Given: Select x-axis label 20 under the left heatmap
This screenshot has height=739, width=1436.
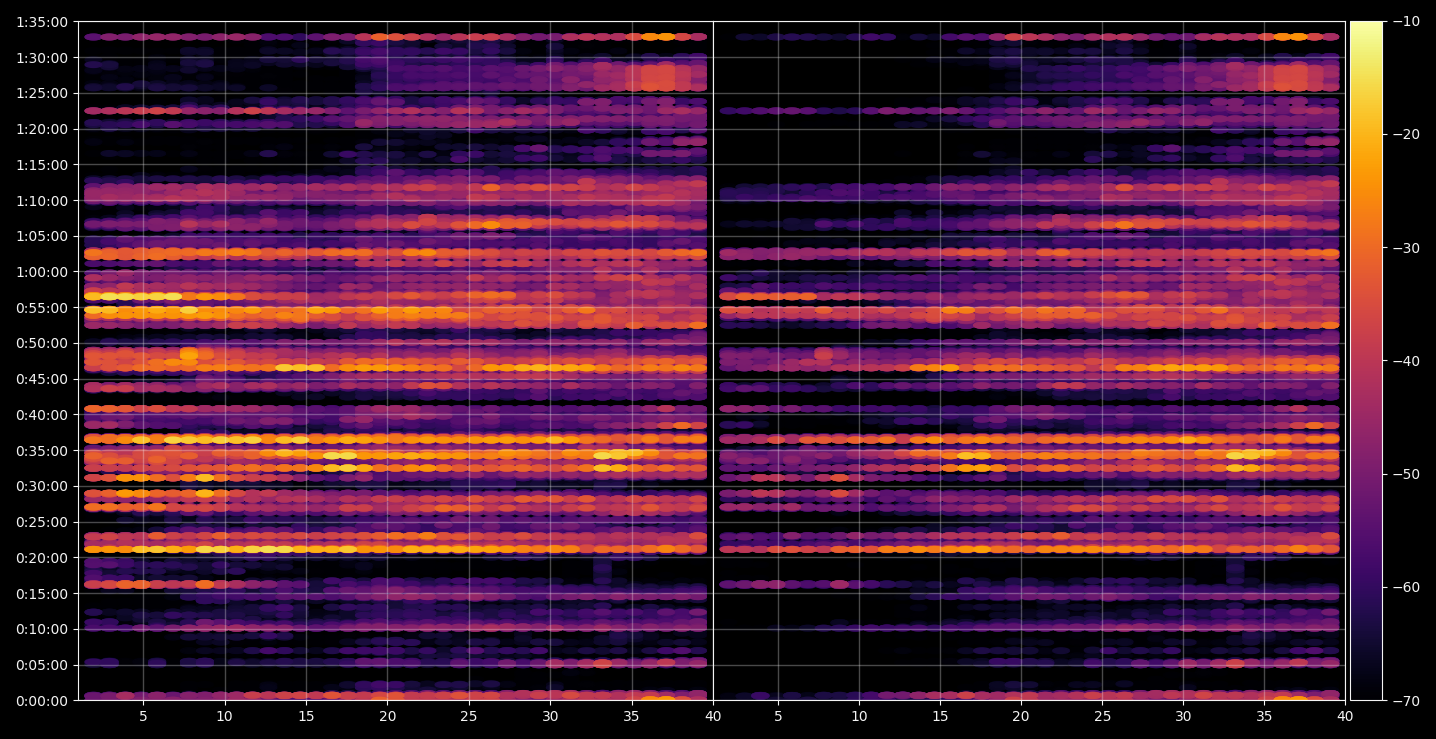Looking at the screenshot, I should point(387,716).
